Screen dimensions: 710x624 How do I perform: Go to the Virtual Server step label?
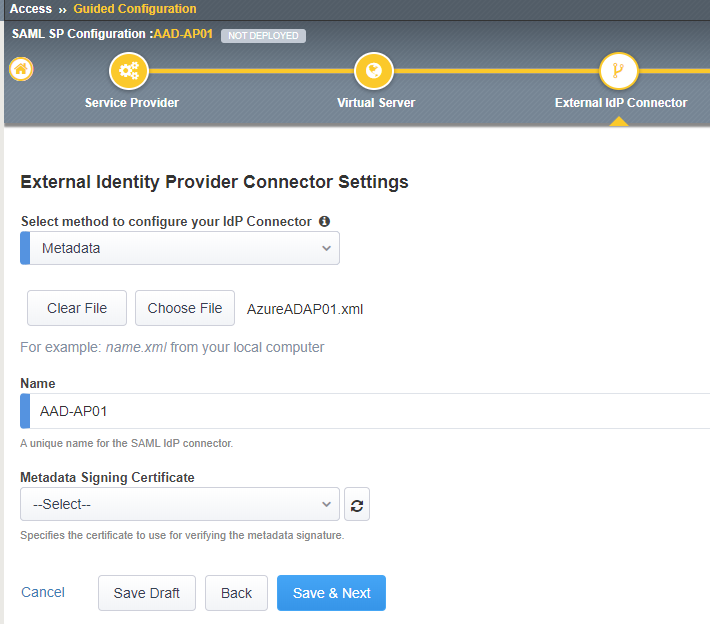376,103
